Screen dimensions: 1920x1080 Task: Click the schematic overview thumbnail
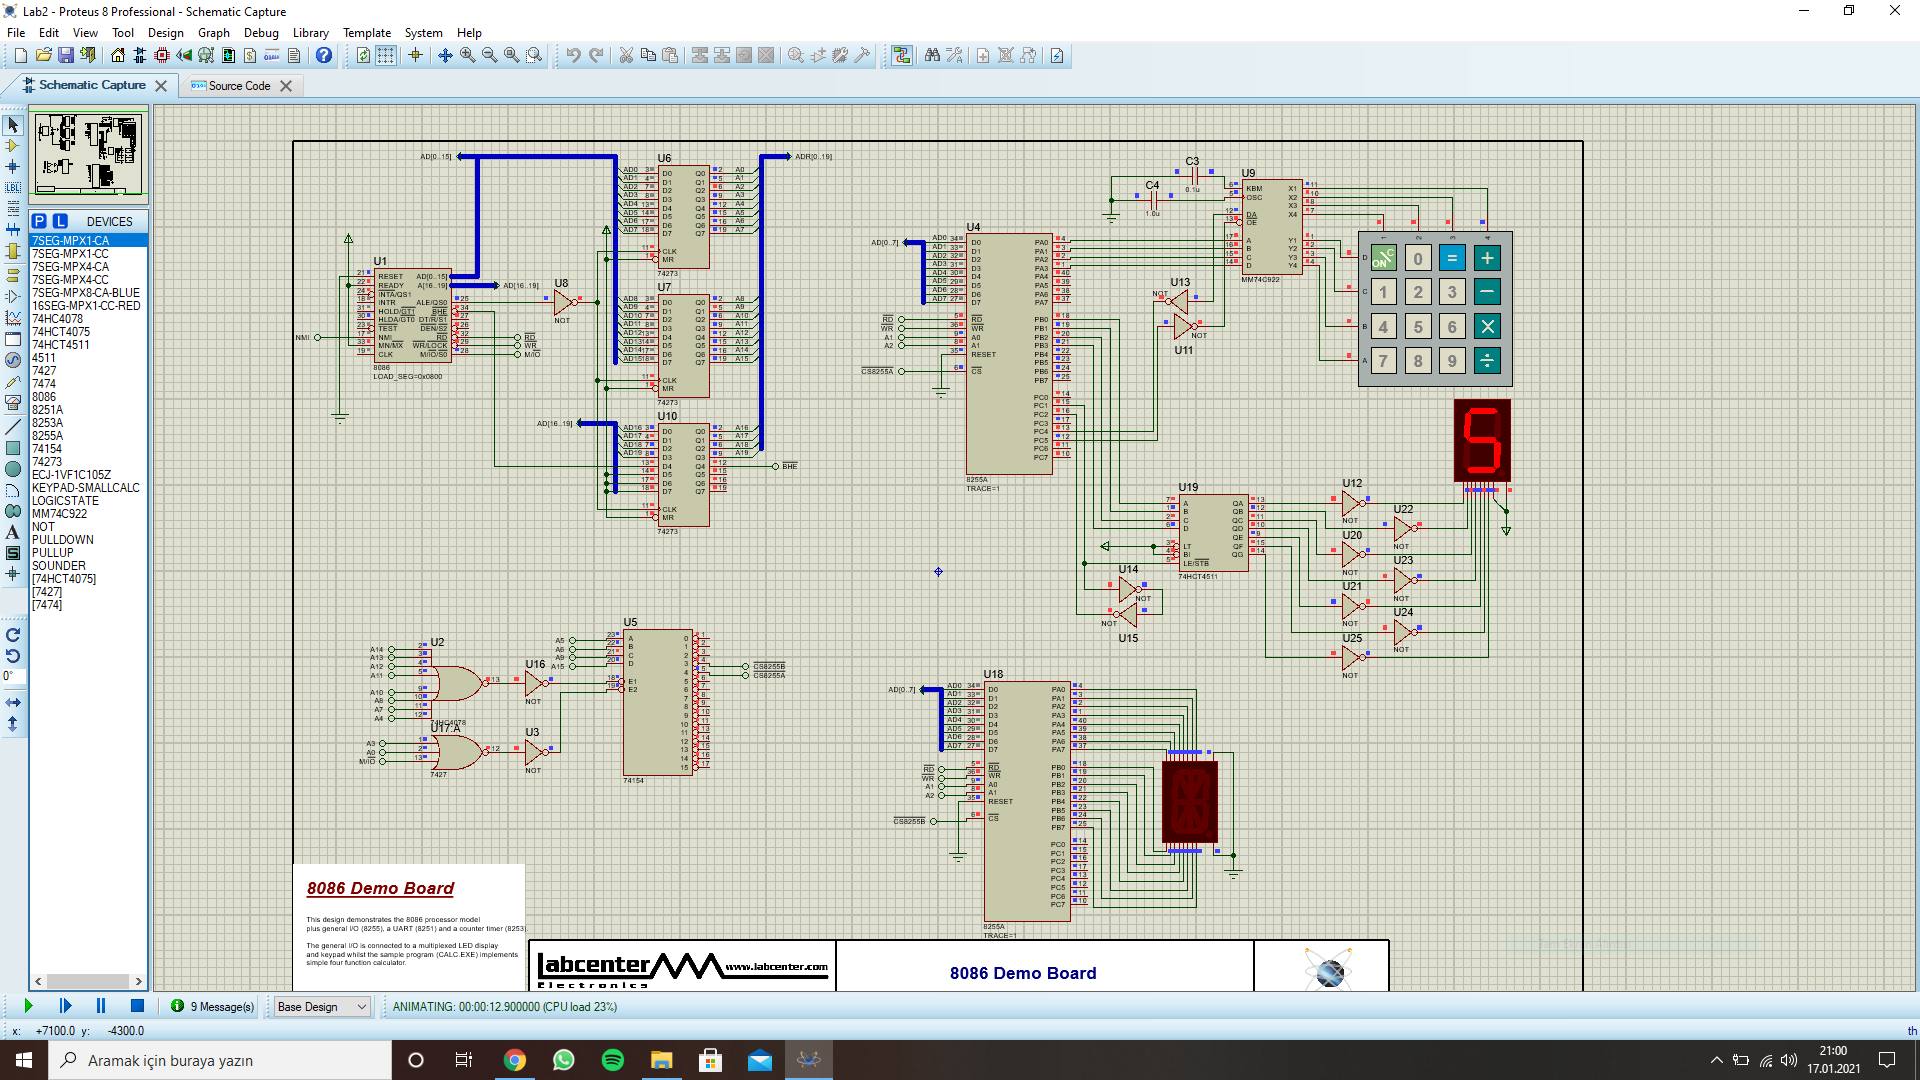coord(88,154)
